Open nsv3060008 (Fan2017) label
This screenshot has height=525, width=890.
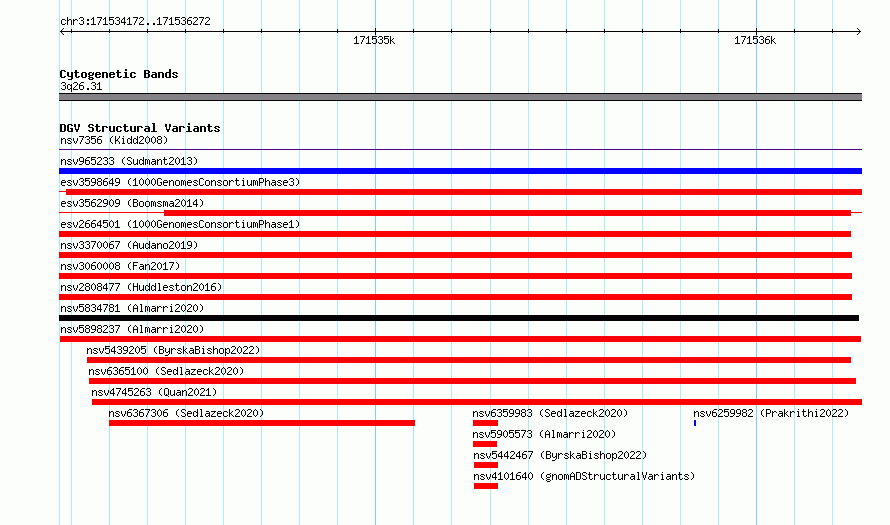[x=120, y=266]
